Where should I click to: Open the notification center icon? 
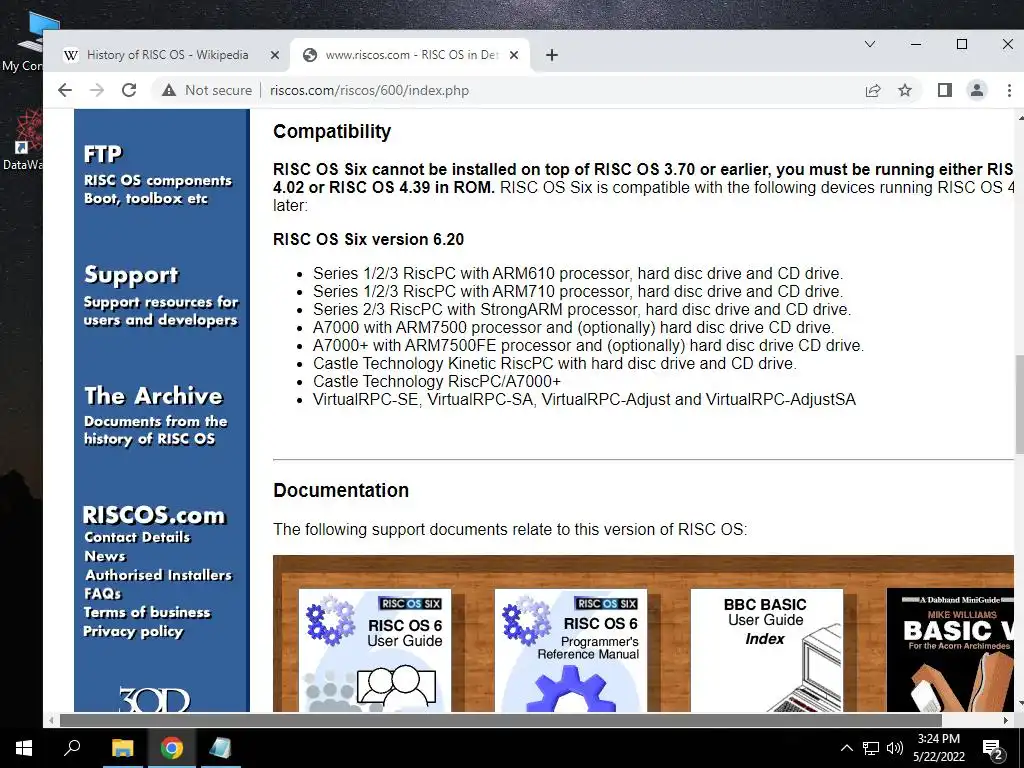pyautogui.click(x=993, y=749)
